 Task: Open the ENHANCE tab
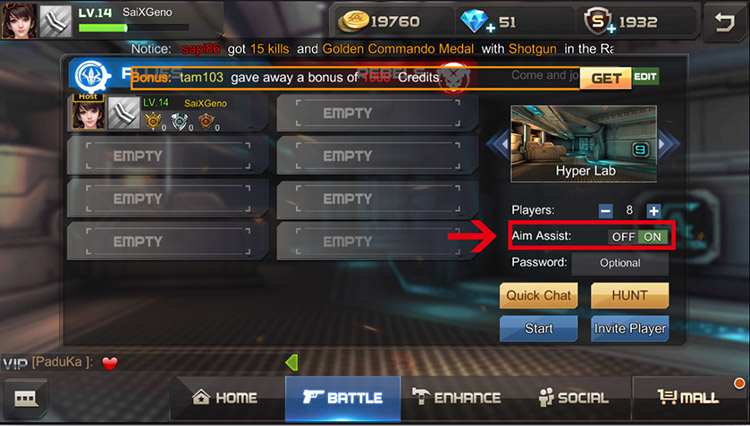pos(456,397)
